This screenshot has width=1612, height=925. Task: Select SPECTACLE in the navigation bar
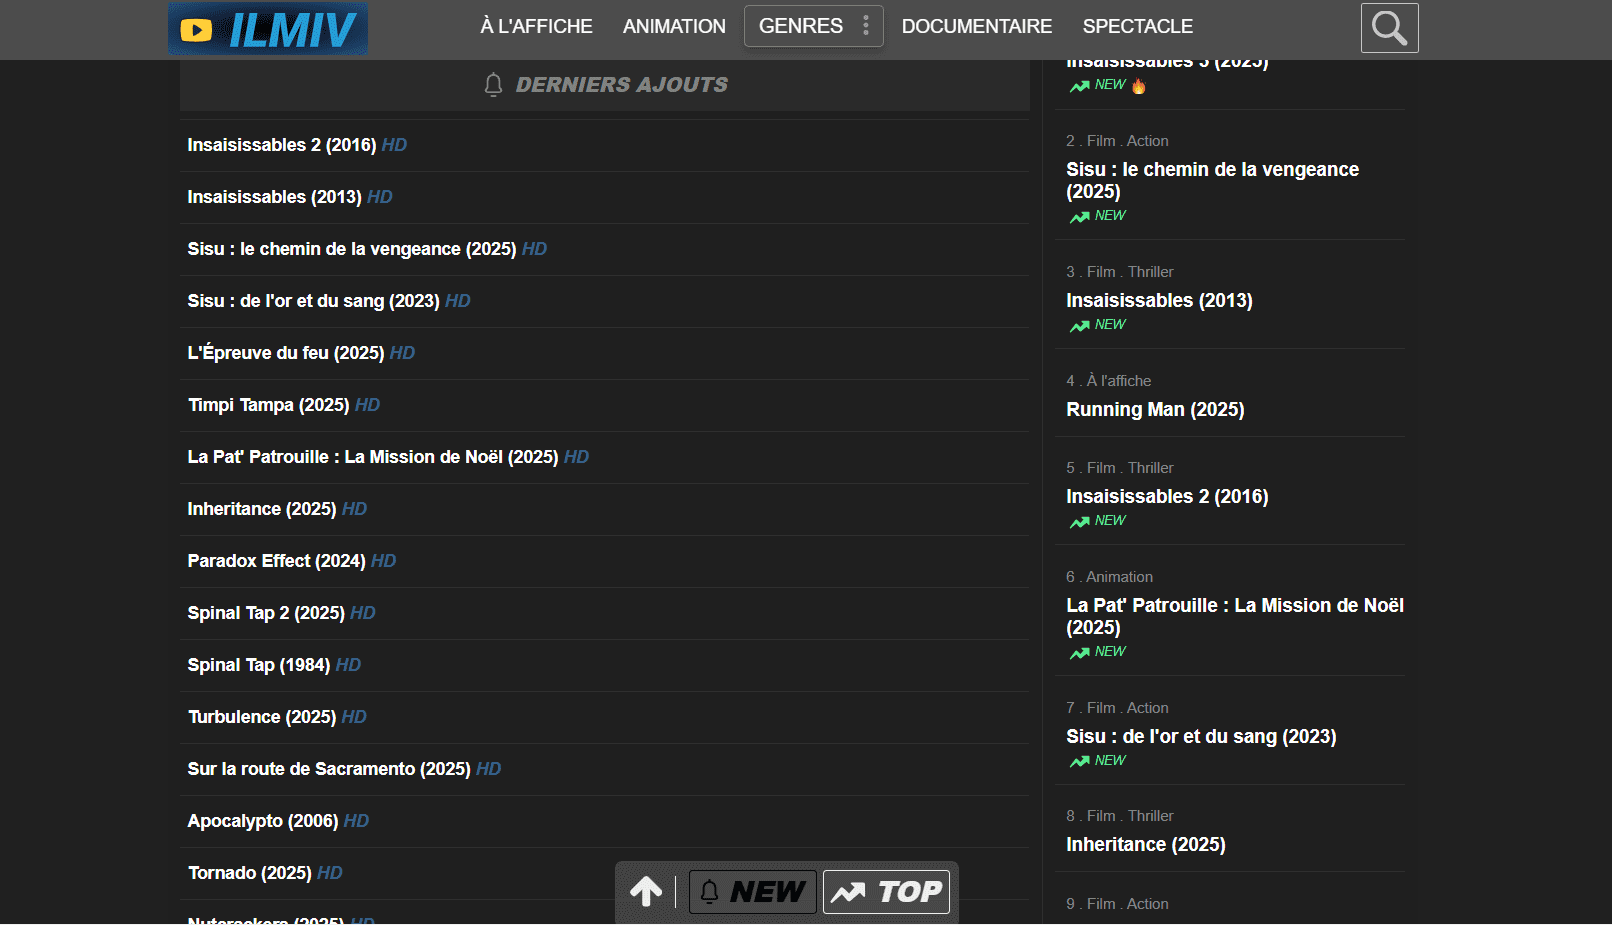click(x=1137, y=26)
